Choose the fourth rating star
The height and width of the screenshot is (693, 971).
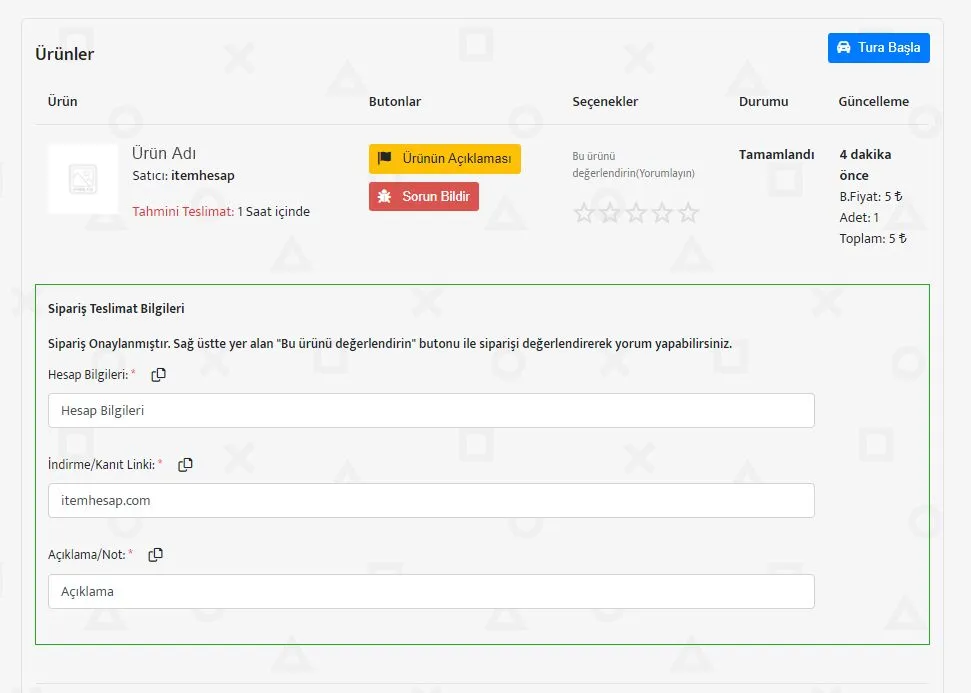tap(662, 213)
